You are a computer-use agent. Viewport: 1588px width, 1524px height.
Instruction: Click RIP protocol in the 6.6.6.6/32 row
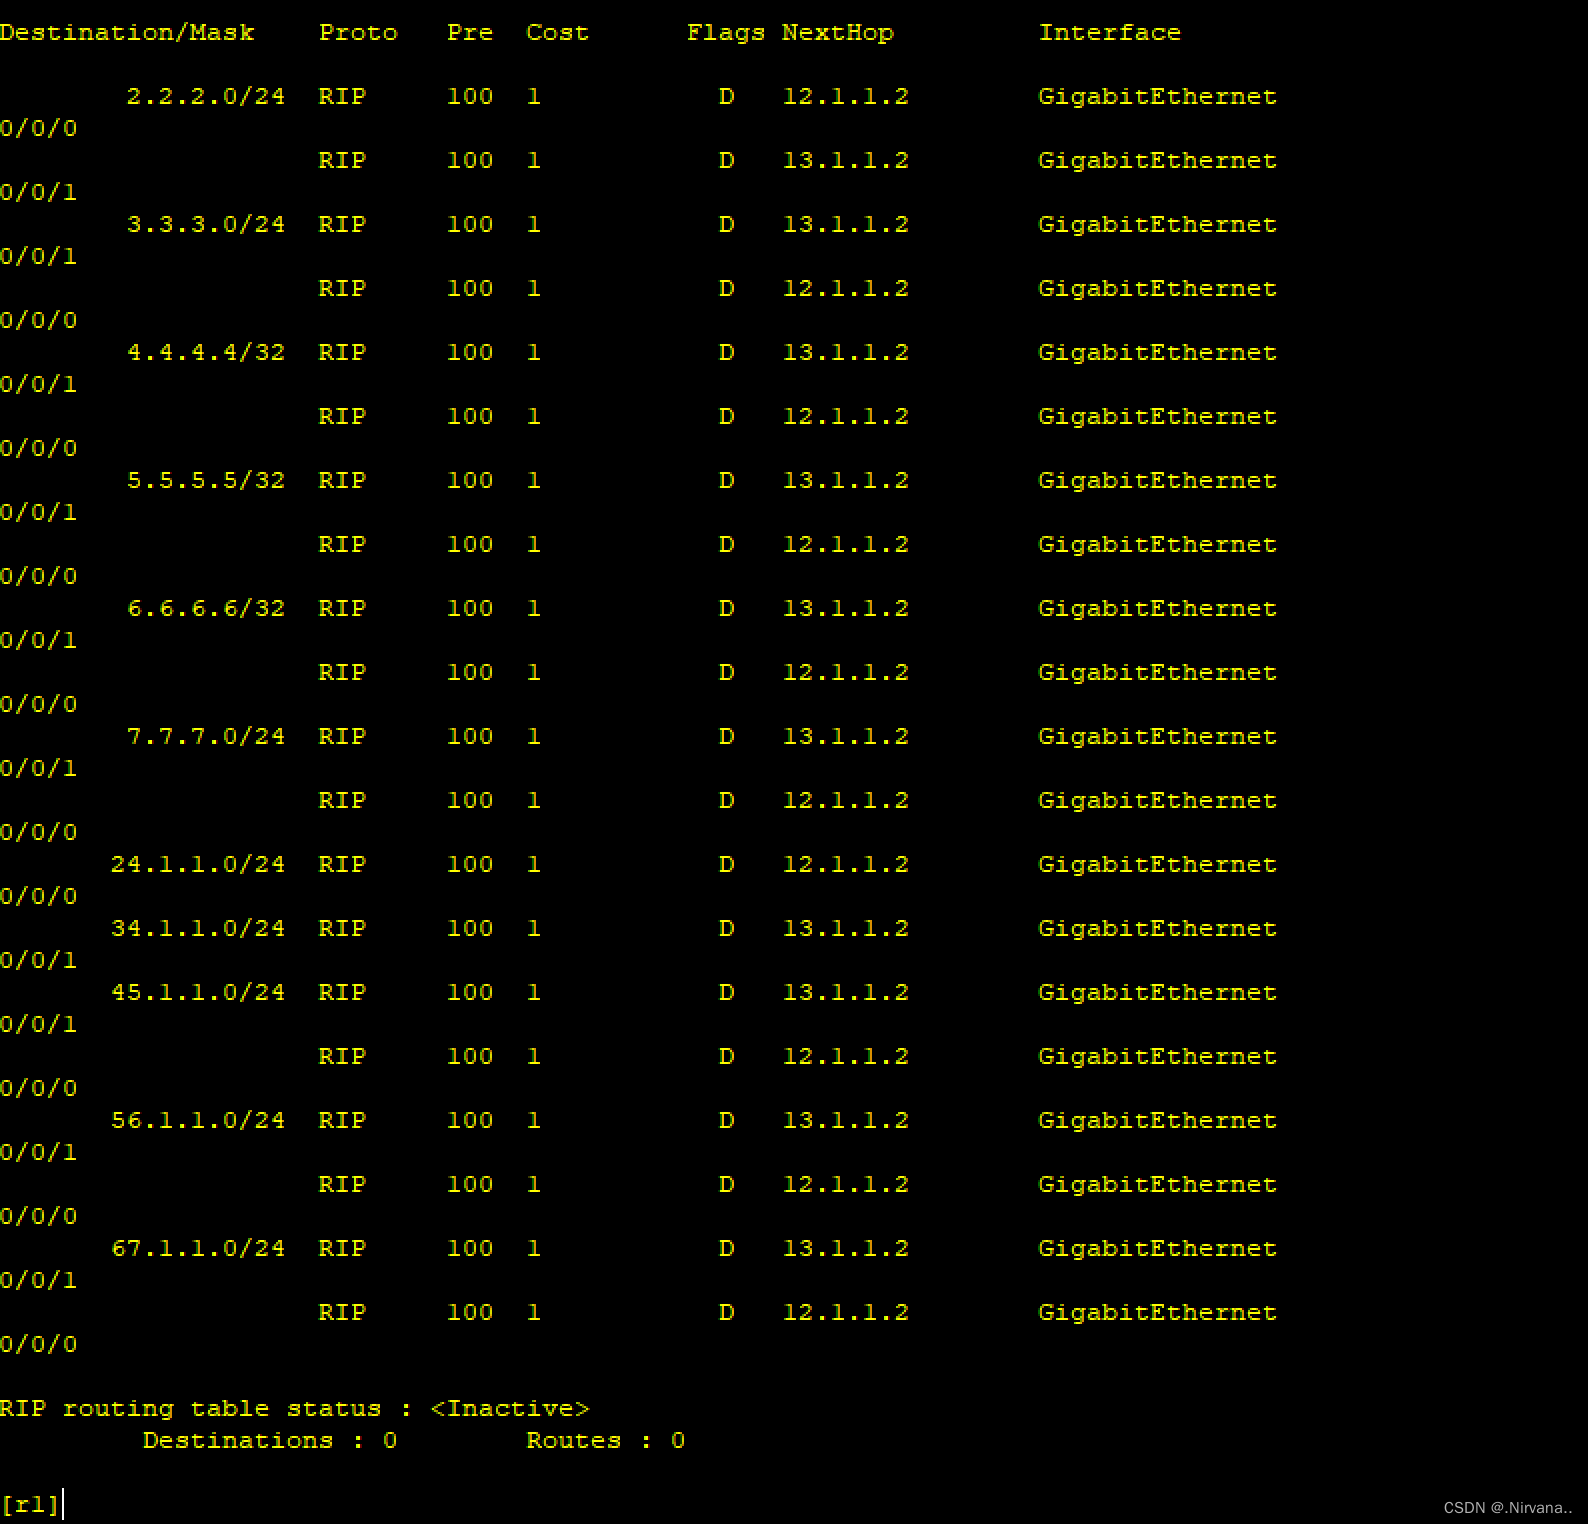tap(342, 609)
